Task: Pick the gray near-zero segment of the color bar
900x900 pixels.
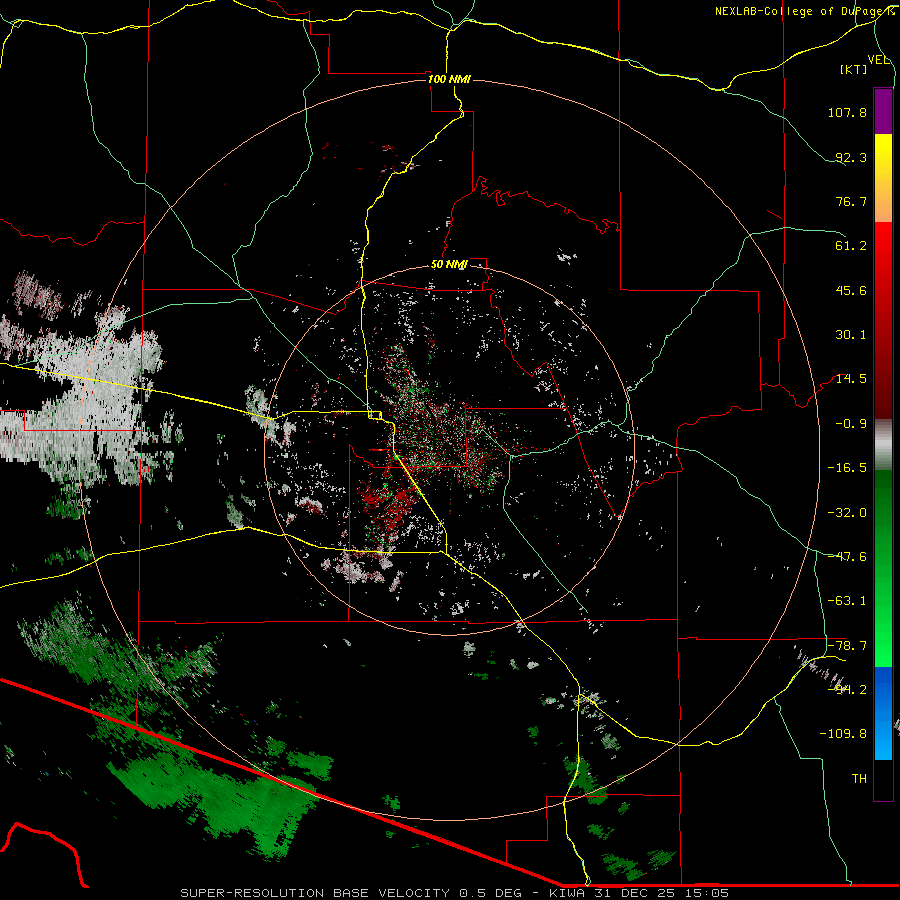Action: (x=883, y=445)
